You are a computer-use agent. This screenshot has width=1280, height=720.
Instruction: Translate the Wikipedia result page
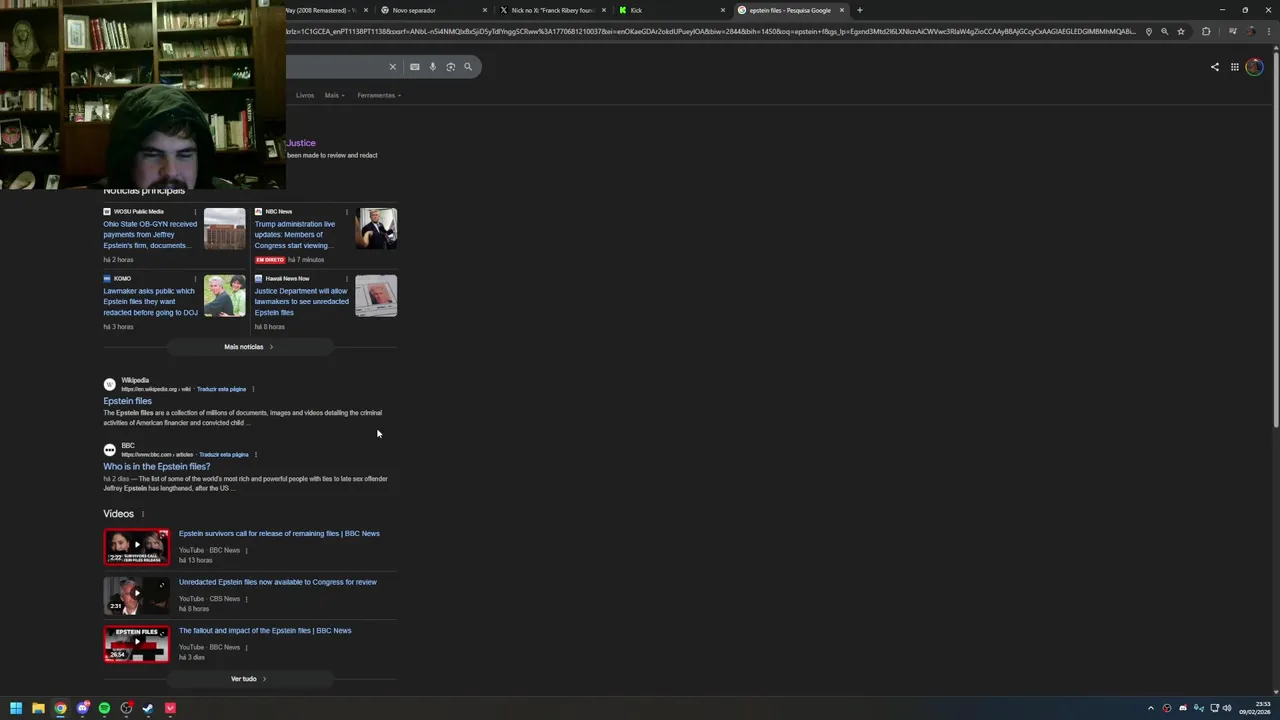pyautogui.click(x=221, y=389)
